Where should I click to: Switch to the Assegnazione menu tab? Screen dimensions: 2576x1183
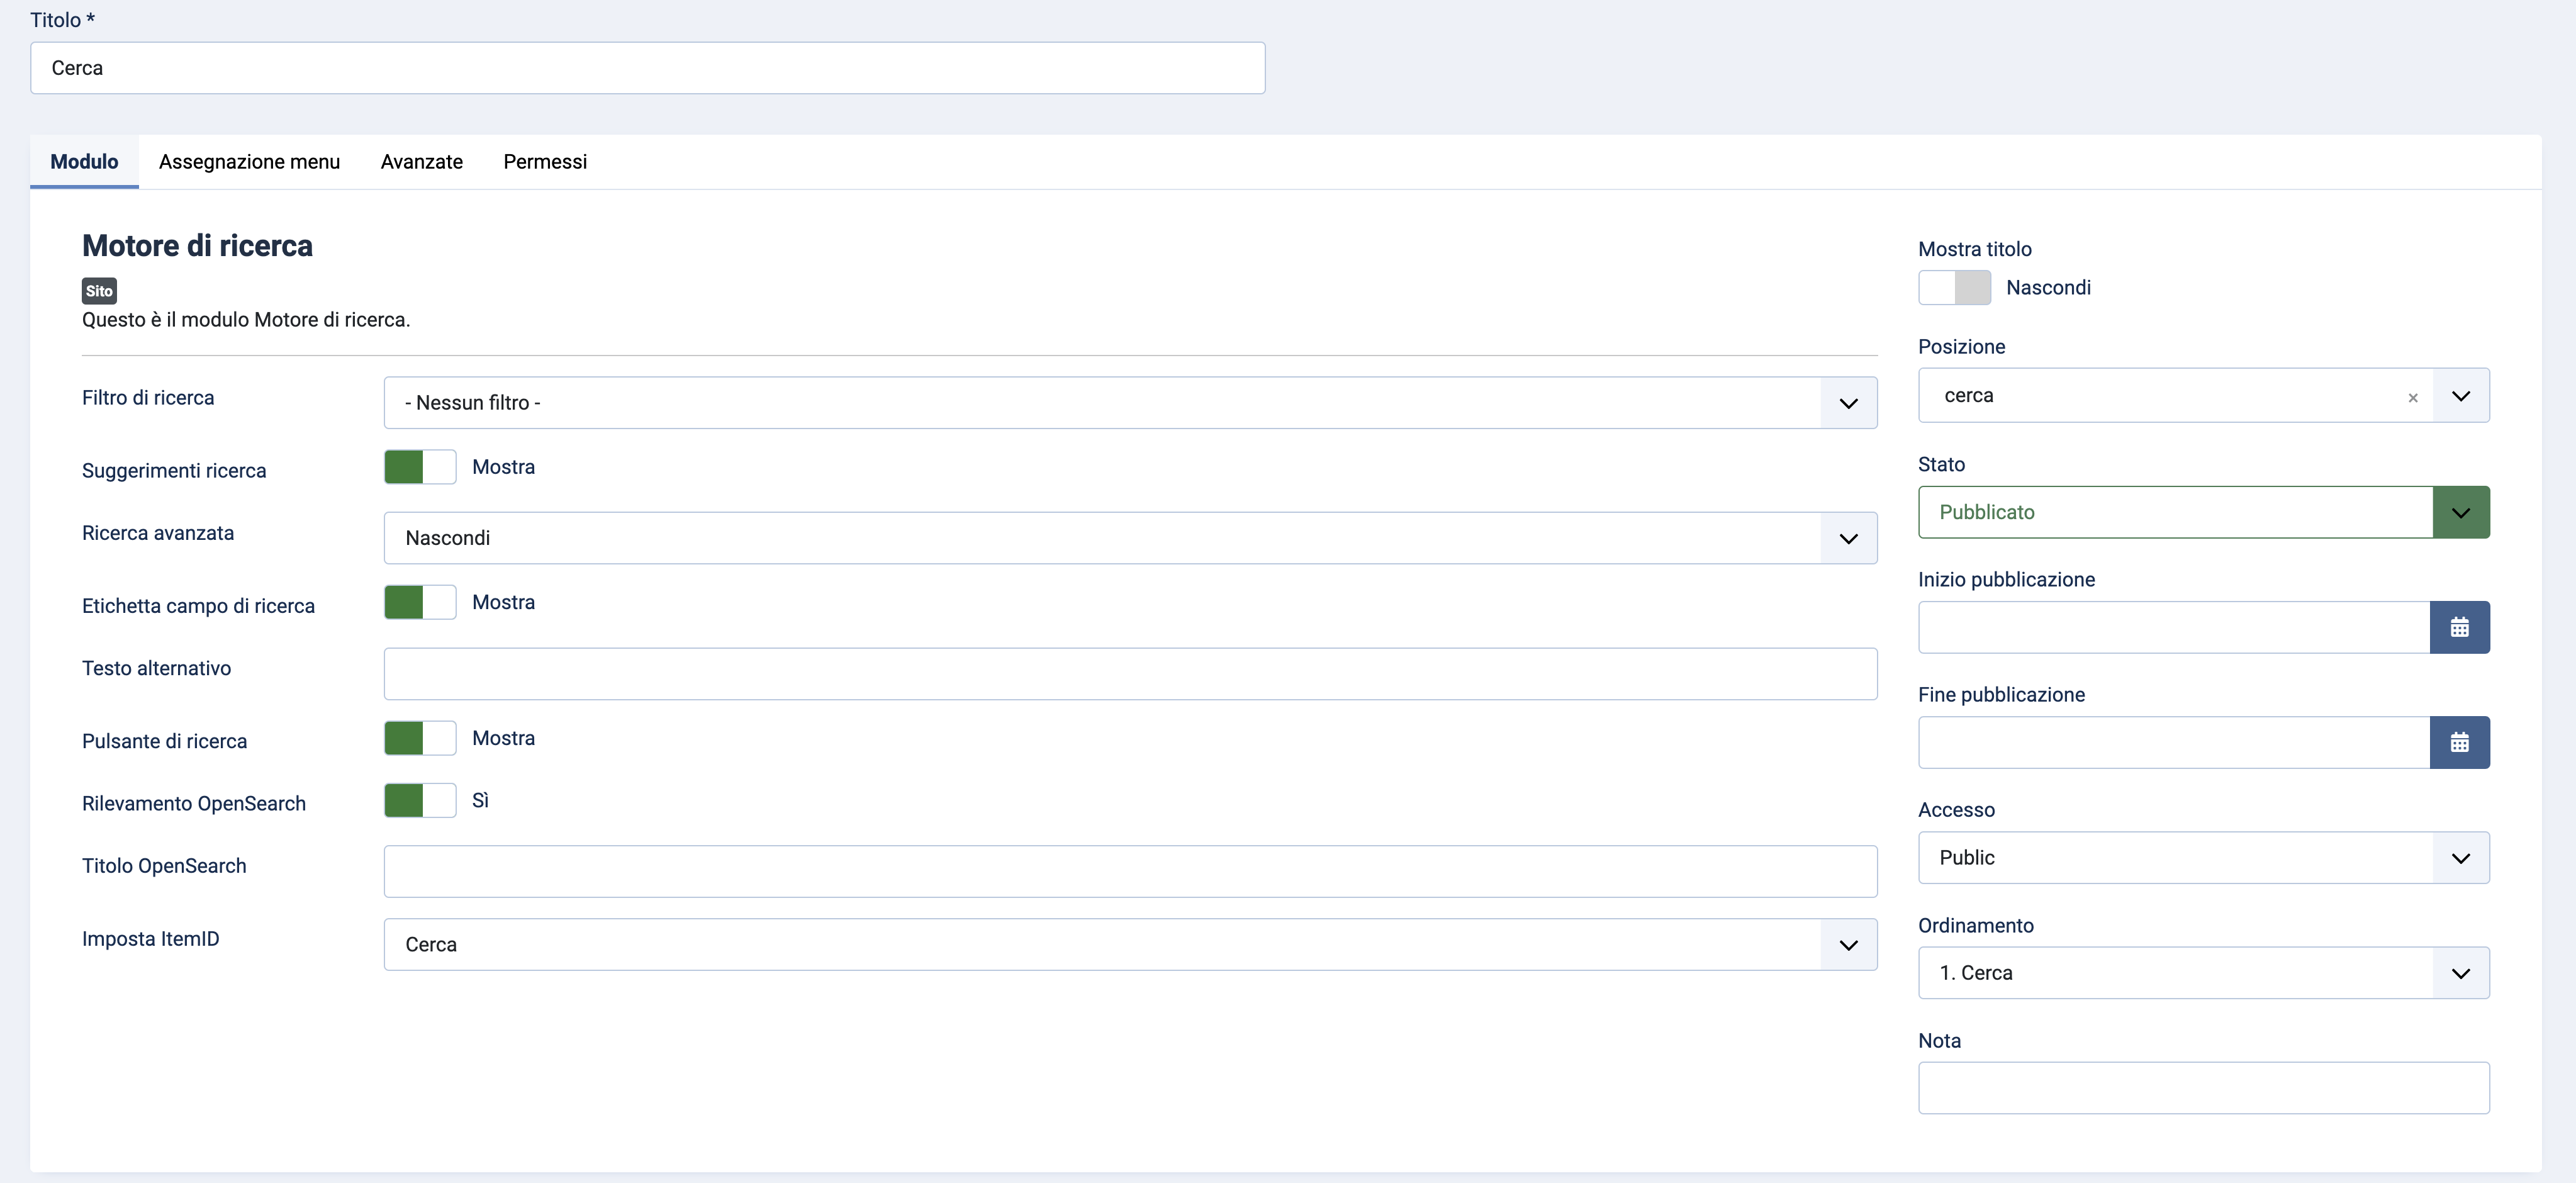pyautogui.click(x=249, y=161)
